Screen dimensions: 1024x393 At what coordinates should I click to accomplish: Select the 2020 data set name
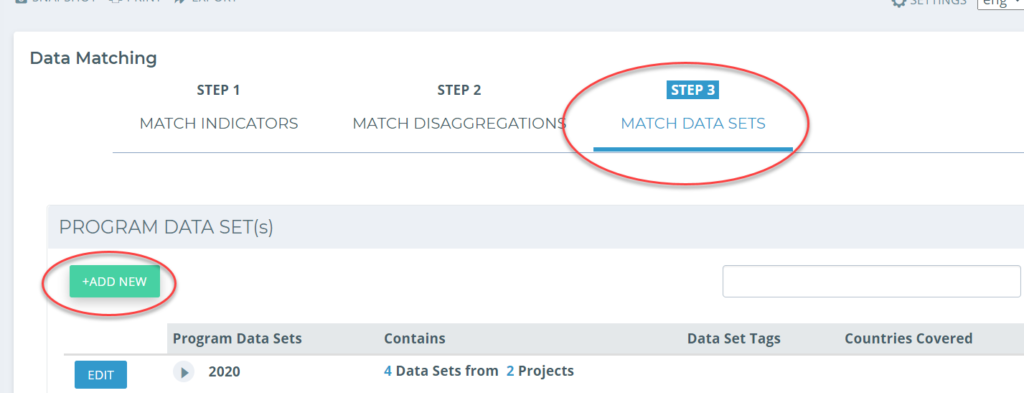(x=225, y=371)
